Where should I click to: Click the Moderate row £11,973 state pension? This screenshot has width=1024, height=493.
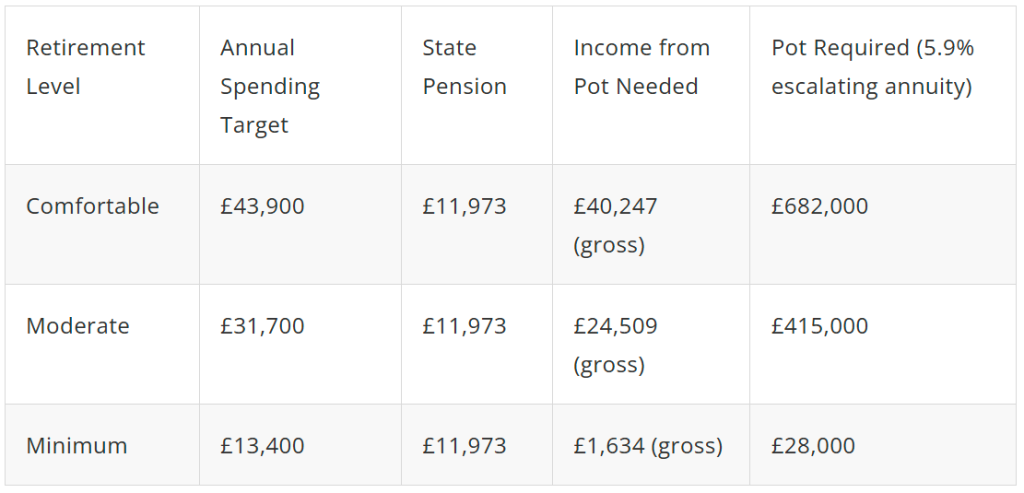click(x=464, y=326)
